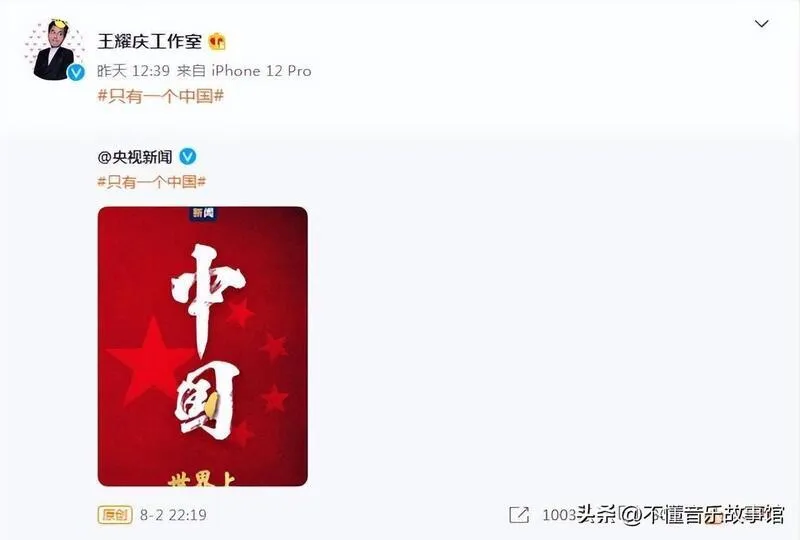
Task: Click the verified badge next to 央视新闻
Action: (188, 156)
